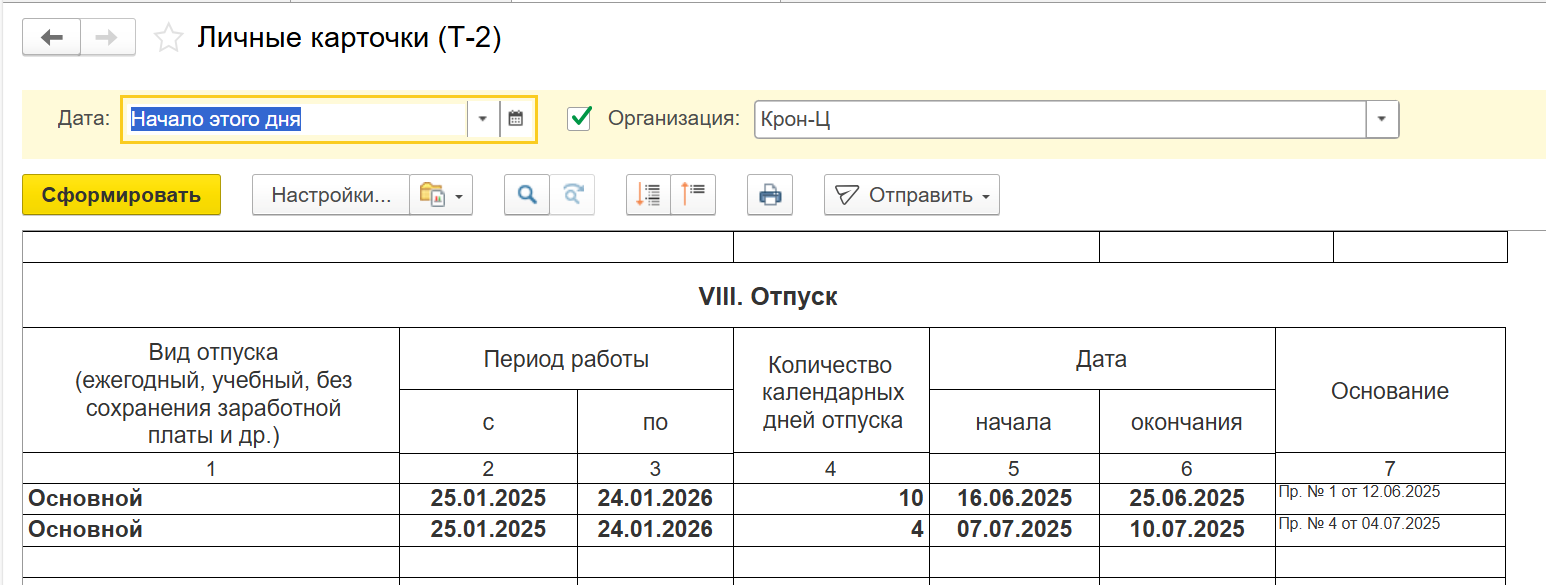This screenshot has width=1546, height=585.
Task: Select the Пр. № 4 от 04.07.2025 cell
Action: click(x=1390, y=529)
